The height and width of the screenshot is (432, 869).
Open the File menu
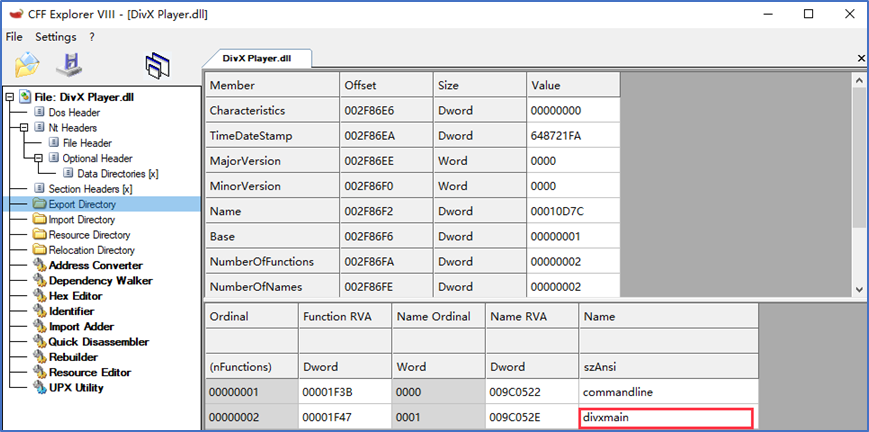[x=14, y=37]
